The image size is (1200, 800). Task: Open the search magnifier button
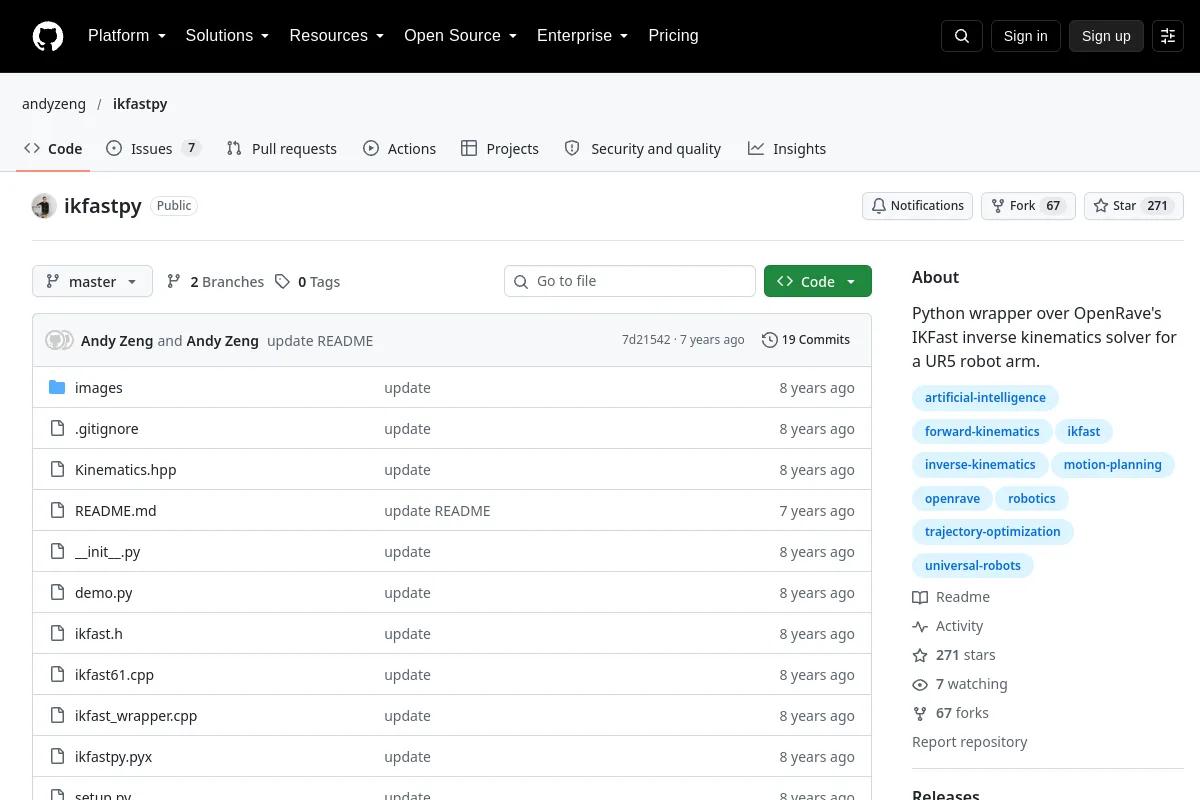point(962,36)
